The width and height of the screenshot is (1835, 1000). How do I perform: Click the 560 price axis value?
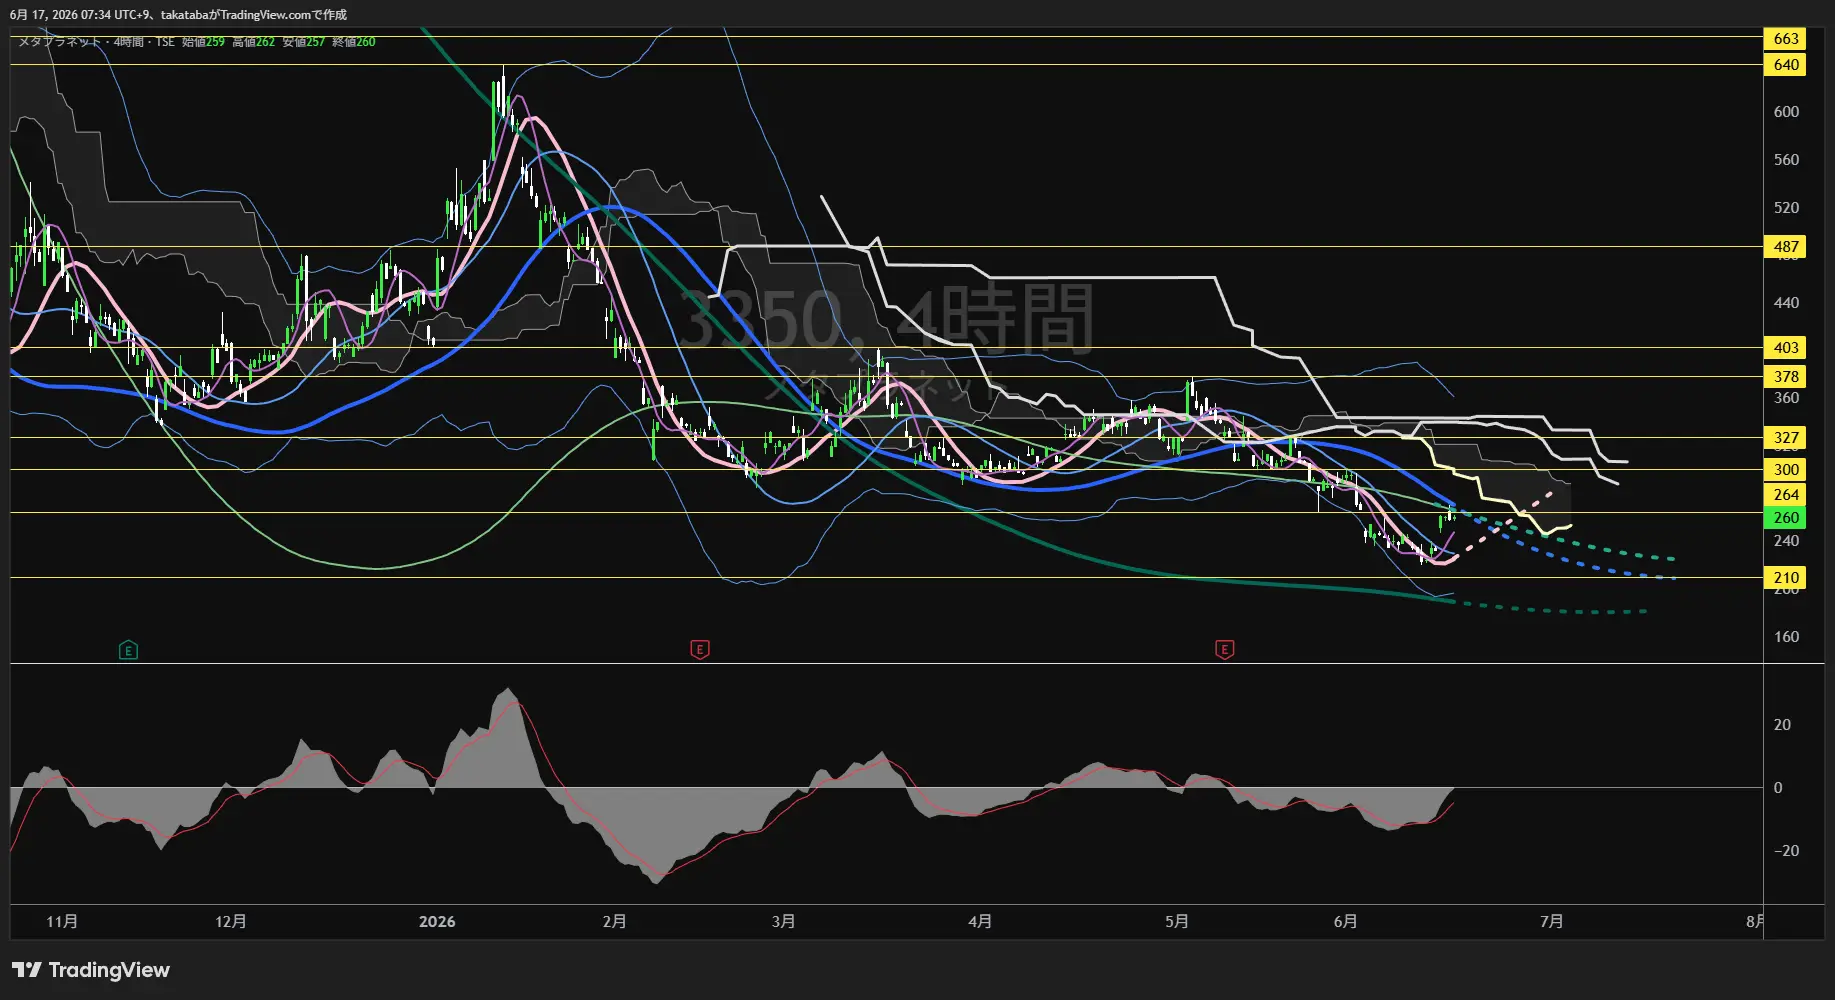[1786, 160]
